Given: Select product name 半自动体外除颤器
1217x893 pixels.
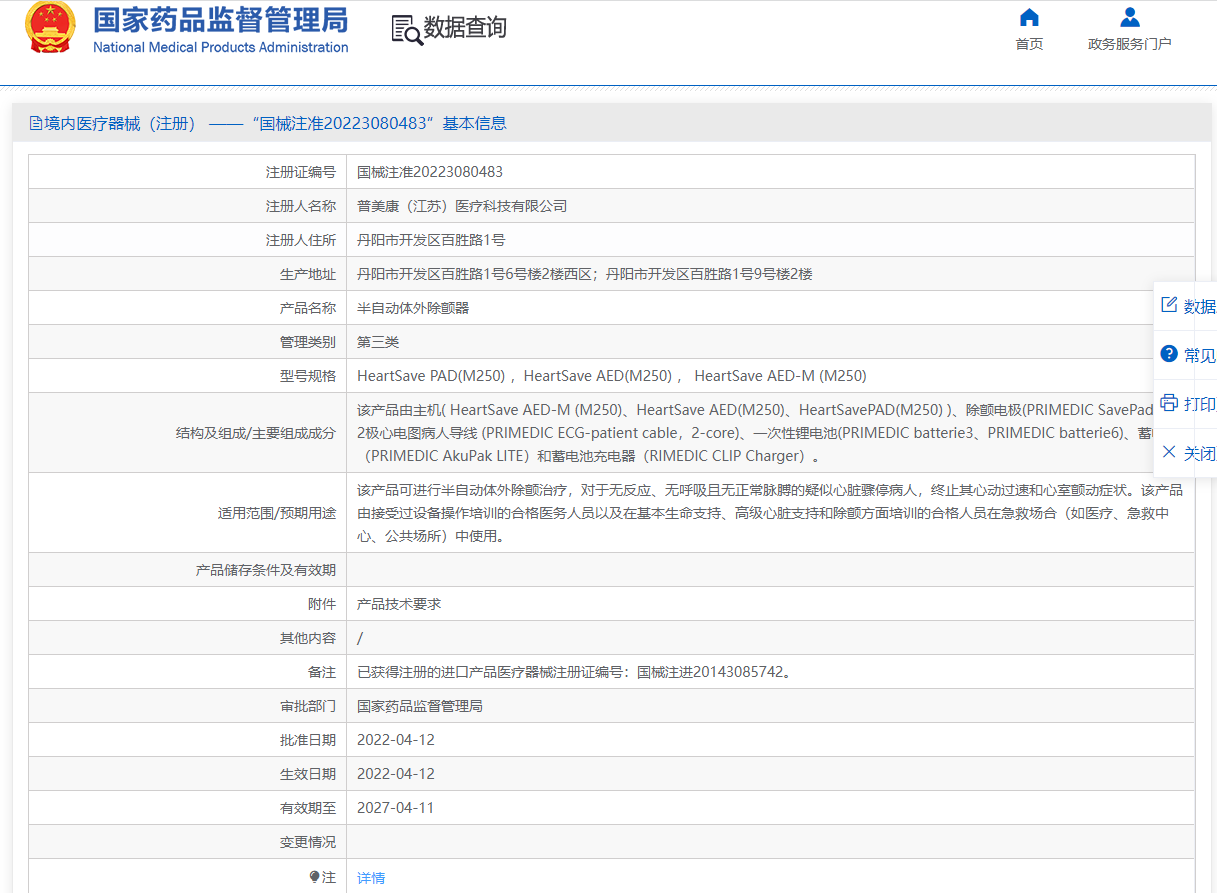Looking at the screenshot, I should (x=413, y=308).
